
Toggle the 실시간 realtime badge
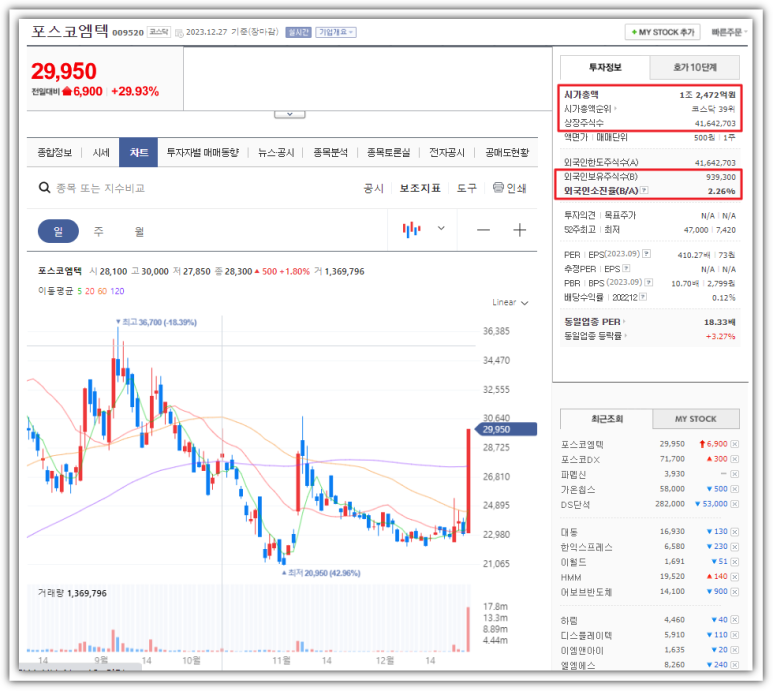pyautogui.click(x=298, y=32)
